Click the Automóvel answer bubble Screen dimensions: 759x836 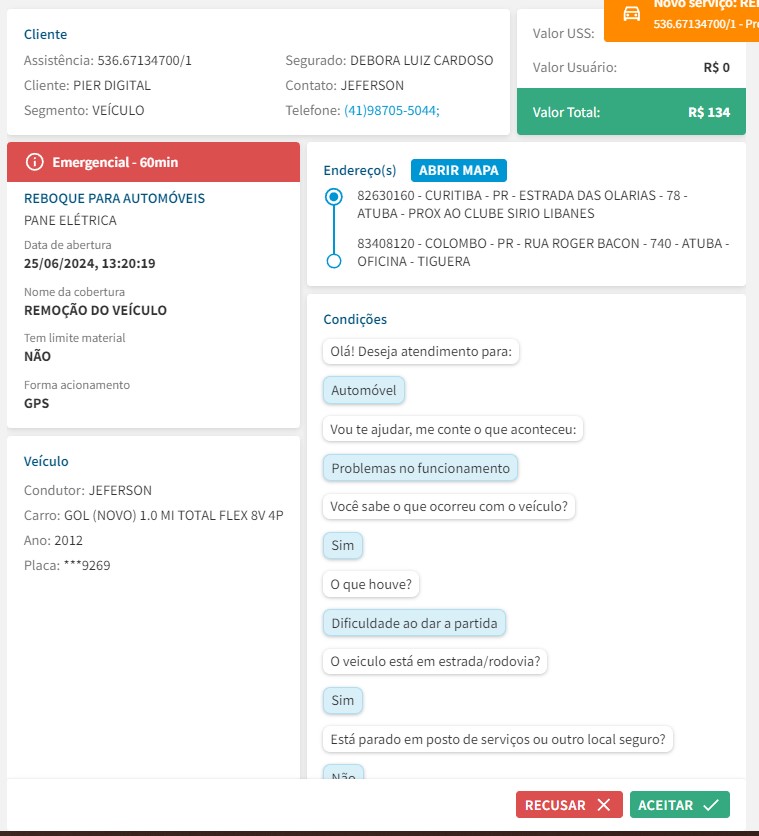[x=364, y=390]
